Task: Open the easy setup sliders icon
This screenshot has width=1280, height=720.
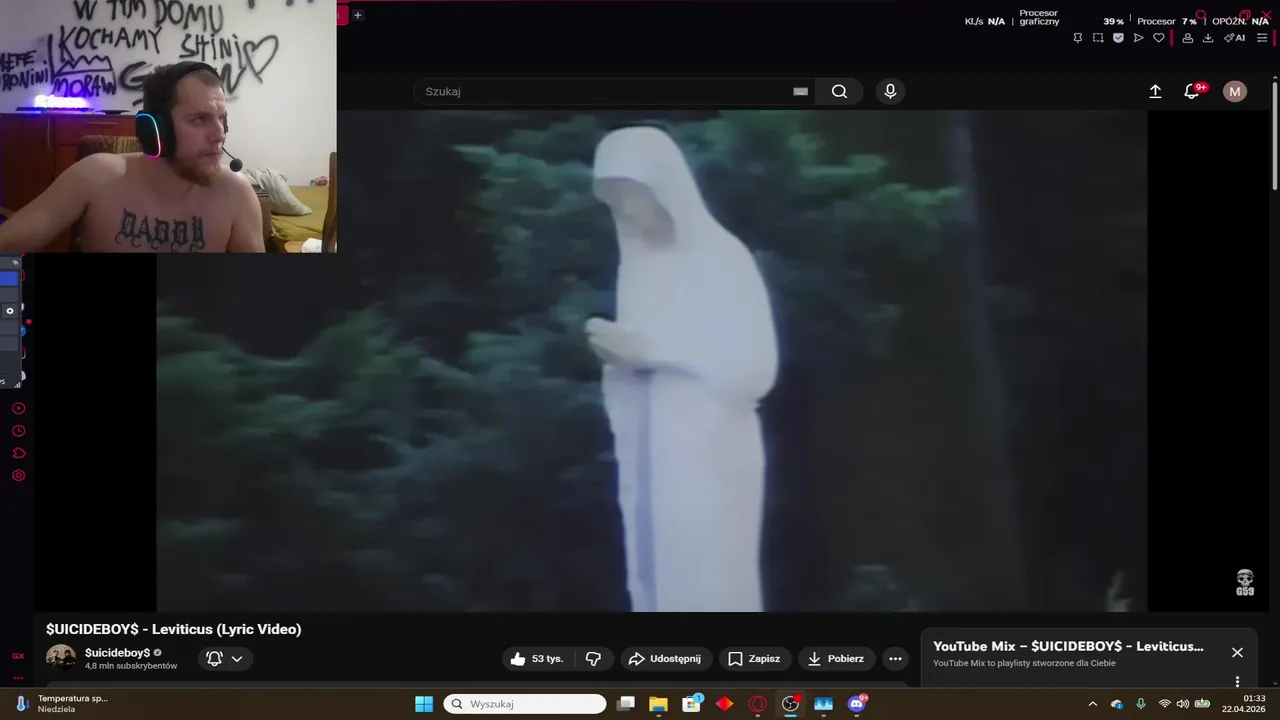Action: [1262, 38]
